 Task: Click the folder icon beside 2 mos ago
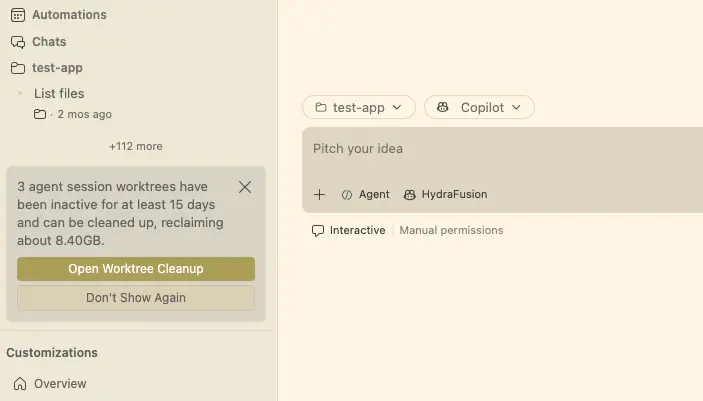[x=40, y=114]
